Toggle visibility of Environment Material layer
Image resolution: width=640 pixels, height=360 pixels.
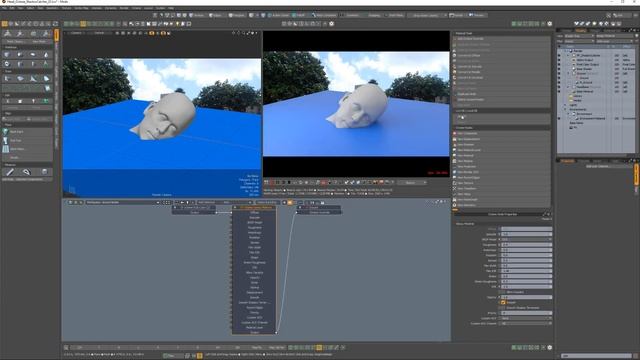(559, 118)
